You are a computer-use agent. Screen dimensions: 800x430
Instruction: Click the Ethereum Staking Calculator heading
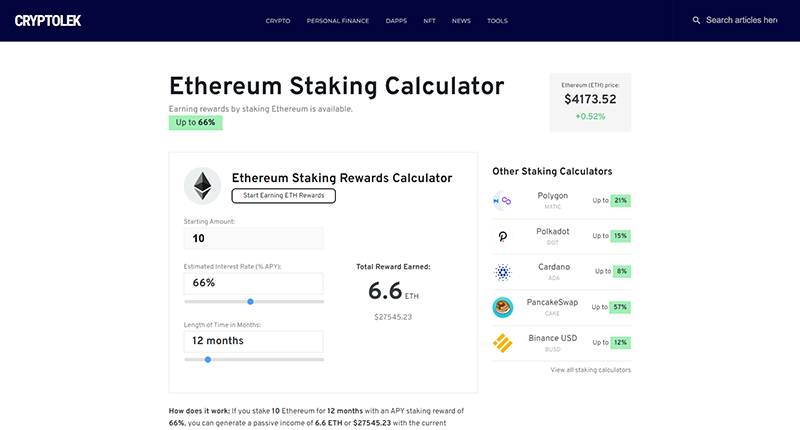point(336,86)
